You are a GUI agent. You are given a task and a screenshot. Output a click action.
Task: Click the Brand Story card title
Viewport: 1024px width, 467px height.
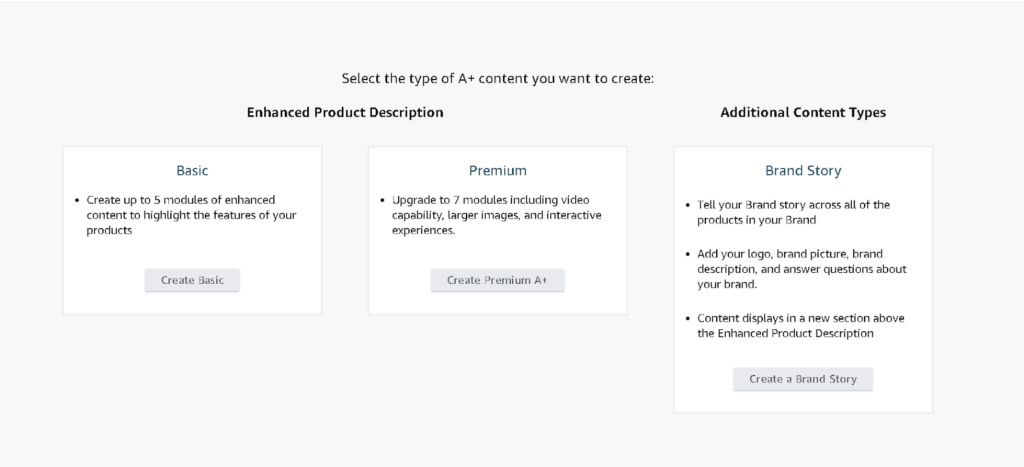click(802, 171)
